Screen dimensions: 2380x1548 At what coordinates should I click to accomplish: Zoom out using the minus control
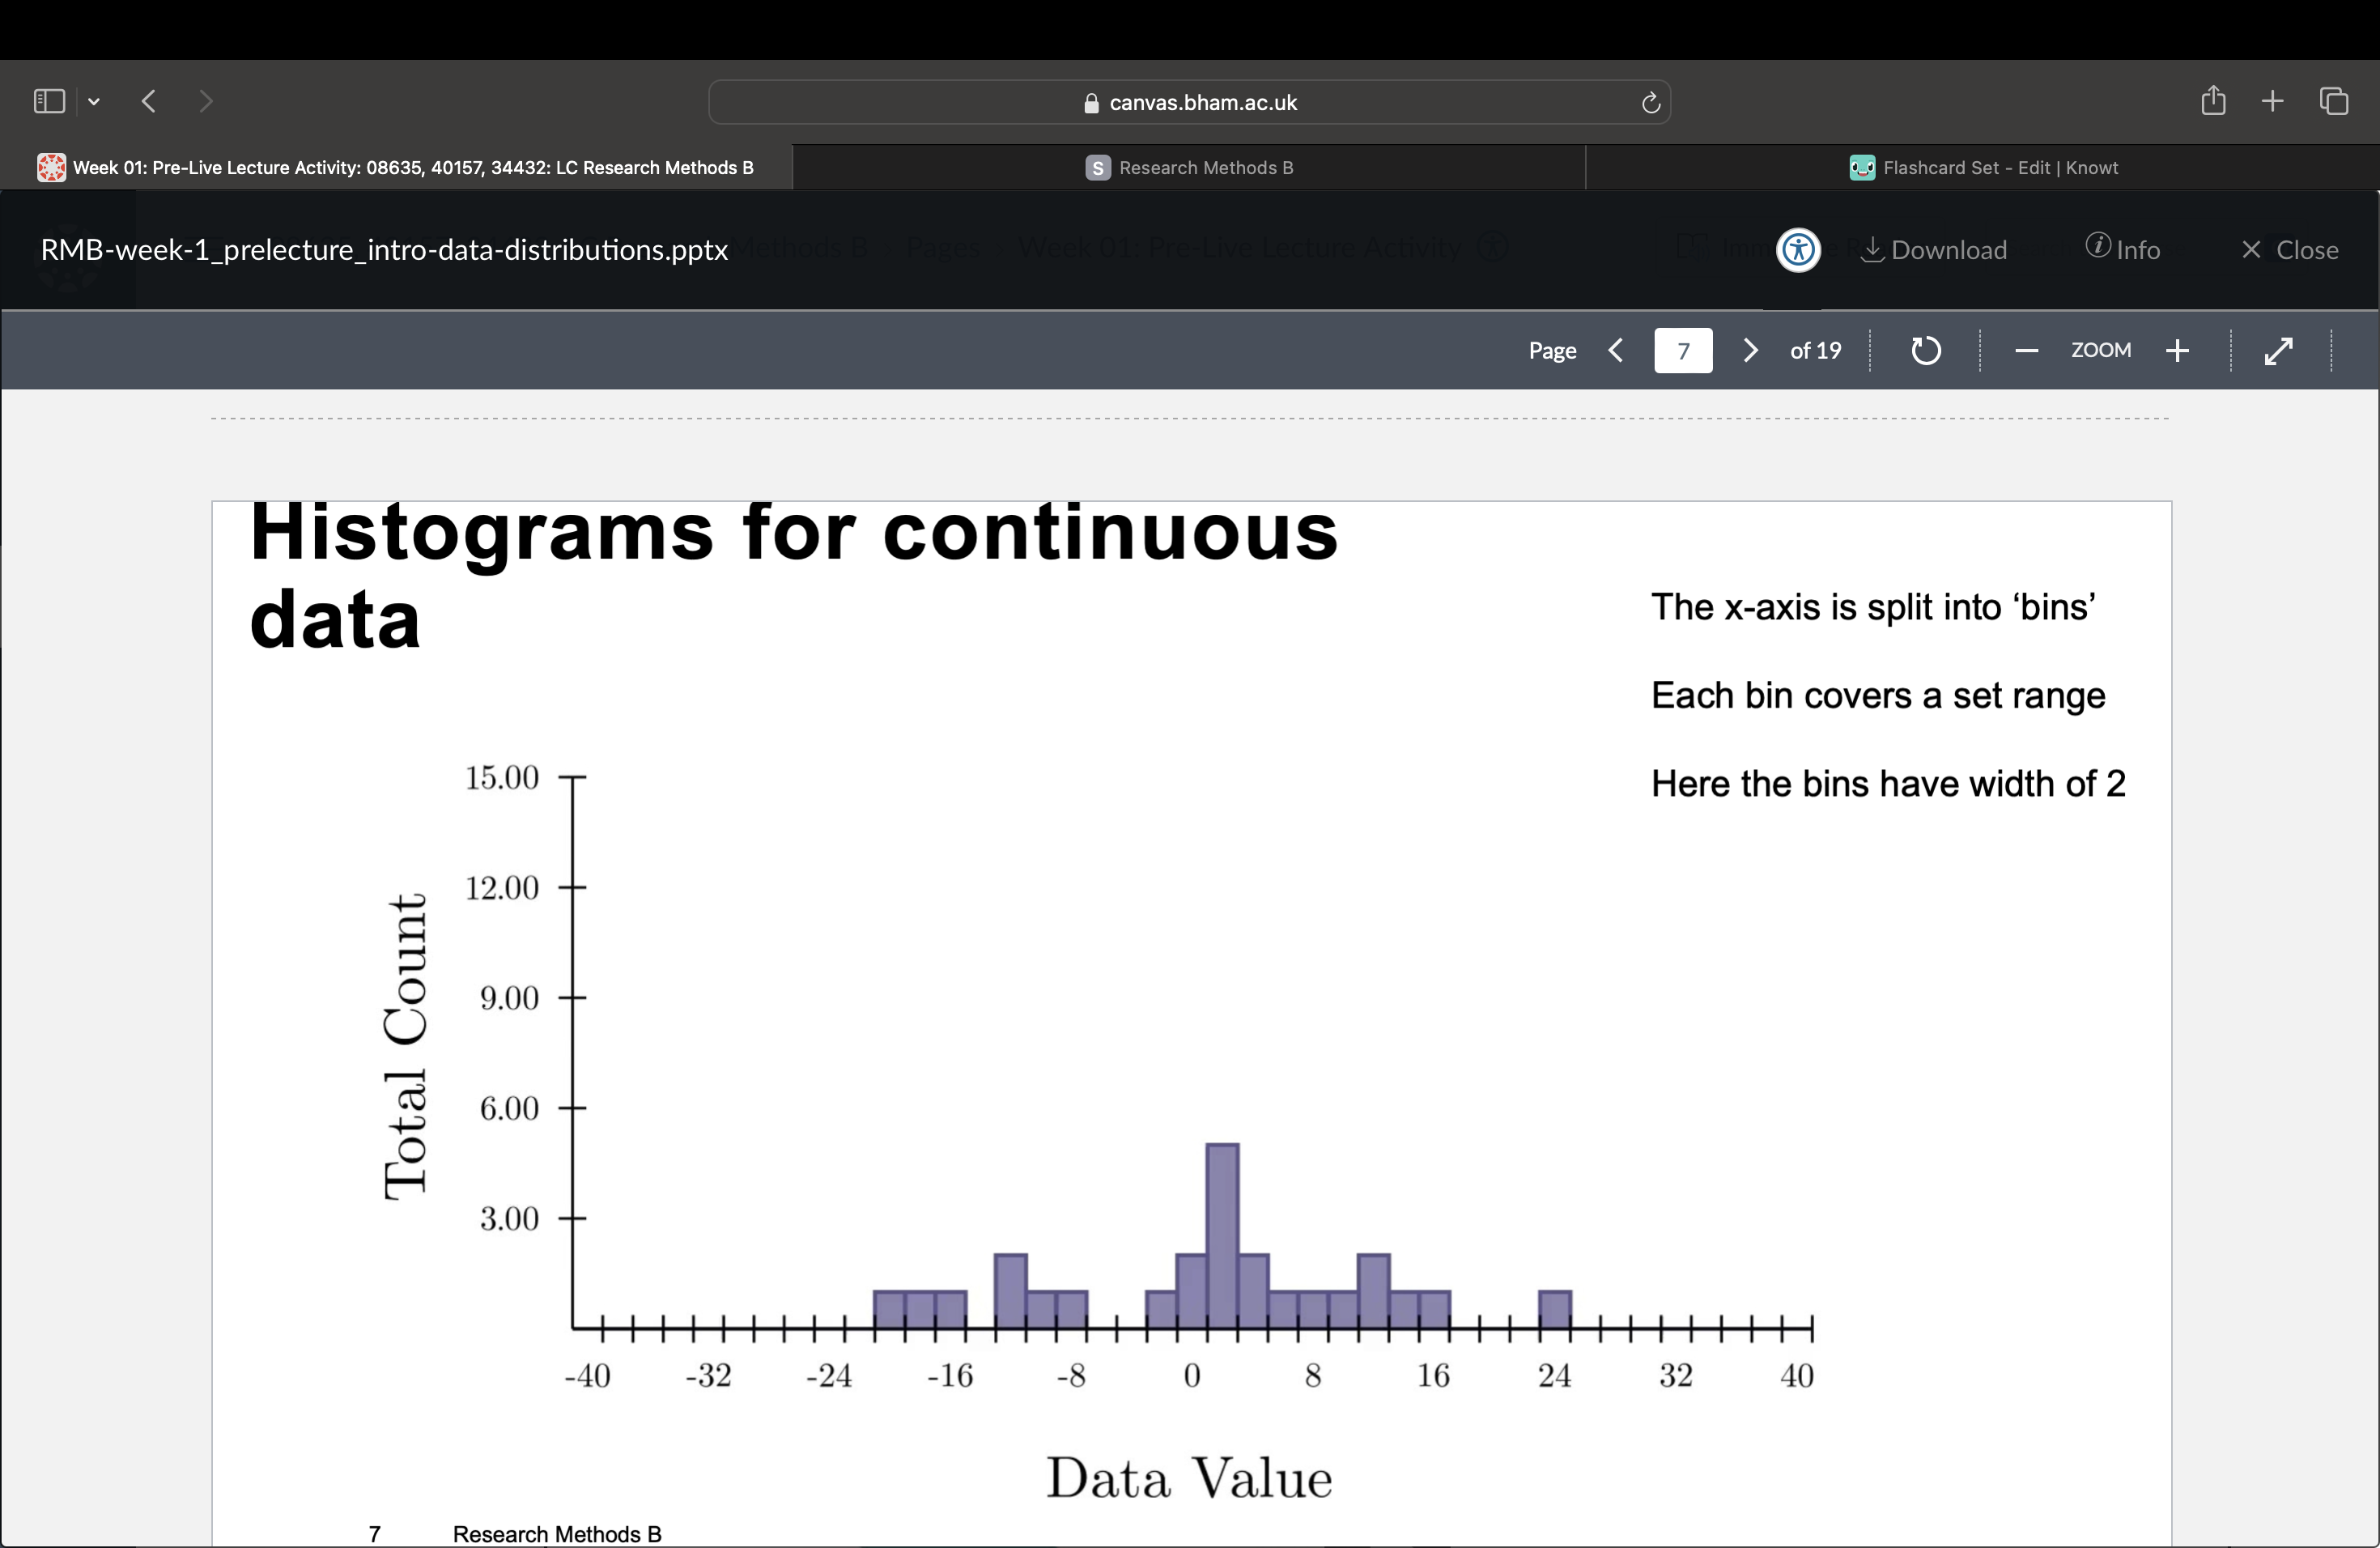click(2026, 350)
